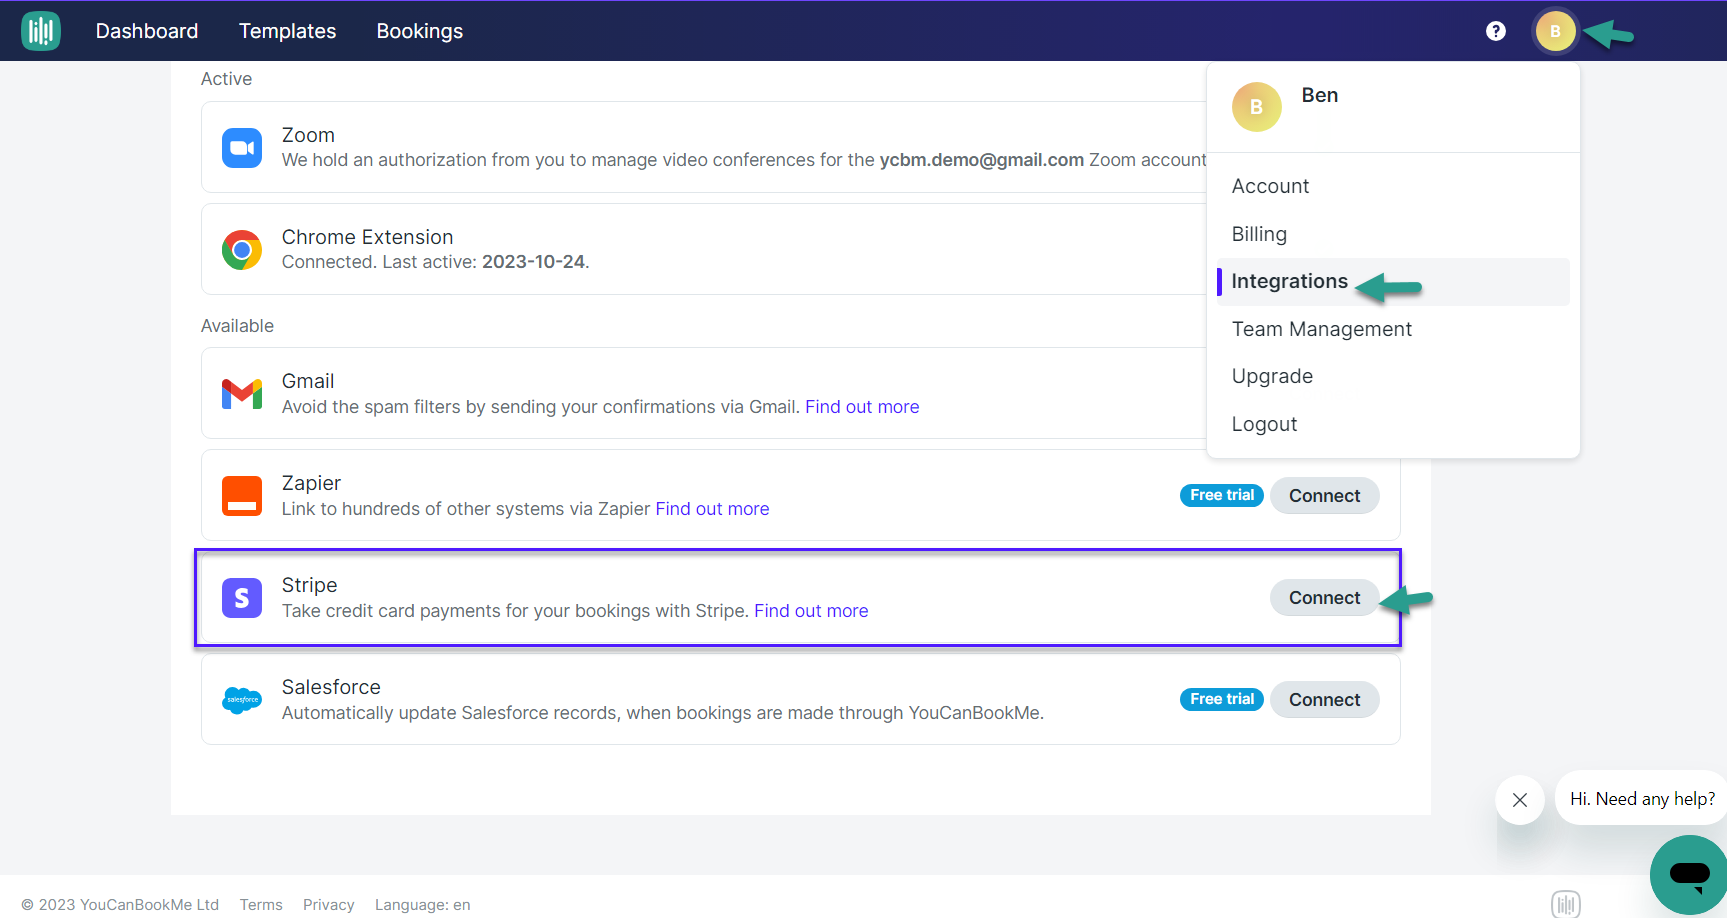Image resolution: width=1727 pixels, height=918 pixels.
Task: Click the Chrome Extension title text
Action: point(367,237)
